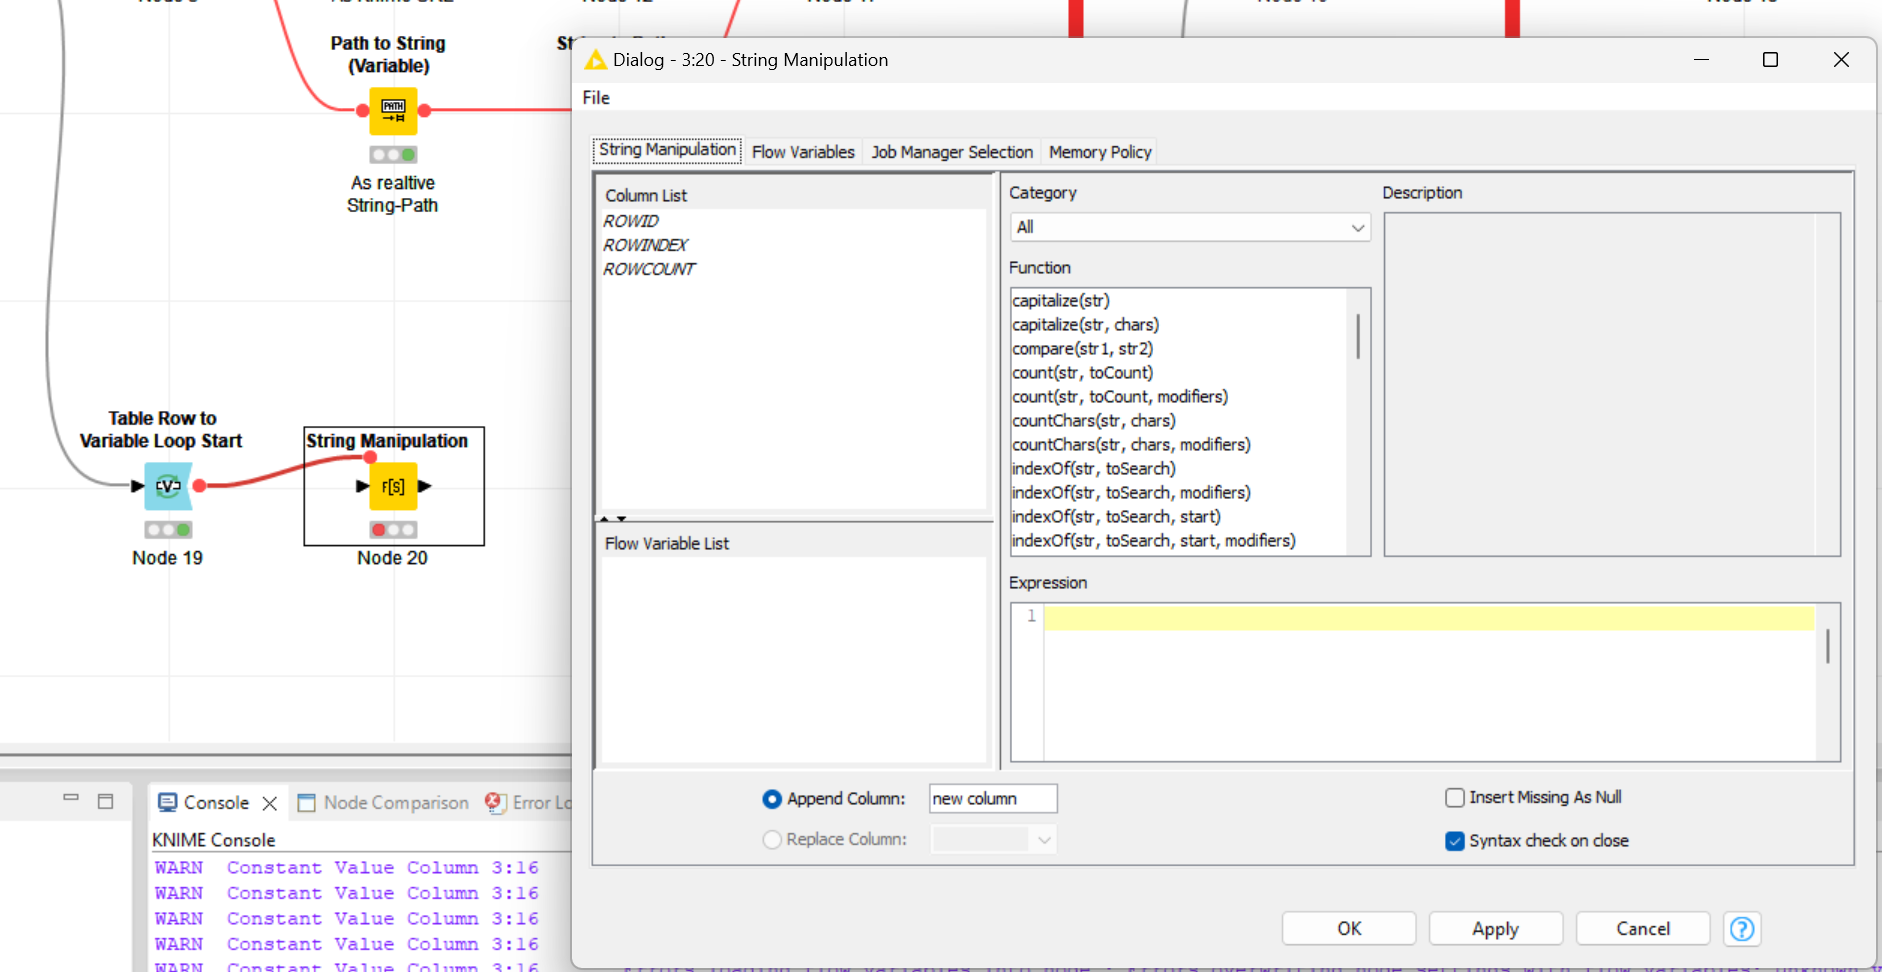
Task: Open the Memory Policy tab
Action: point(1100,152)
